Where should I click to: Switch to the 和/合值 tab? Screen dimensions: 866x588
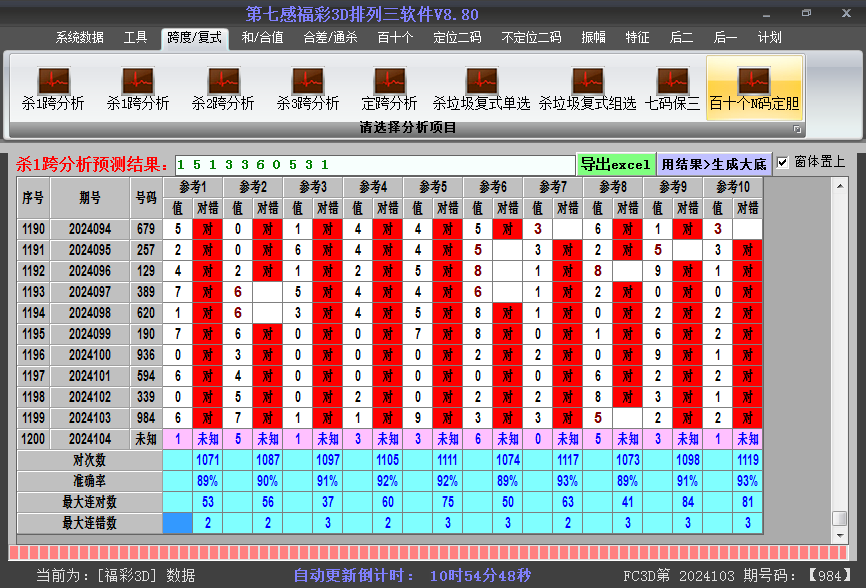(262, 38)
